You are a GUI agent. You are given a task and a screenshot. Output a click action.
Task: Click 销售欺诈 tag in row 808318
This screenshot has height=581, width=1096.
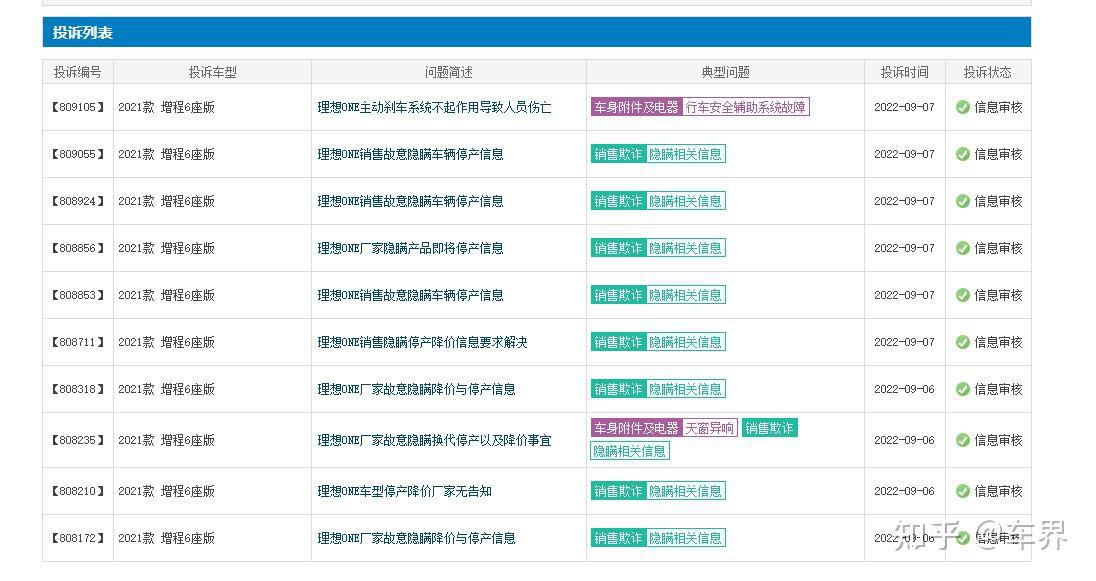(x=619, y=389)
